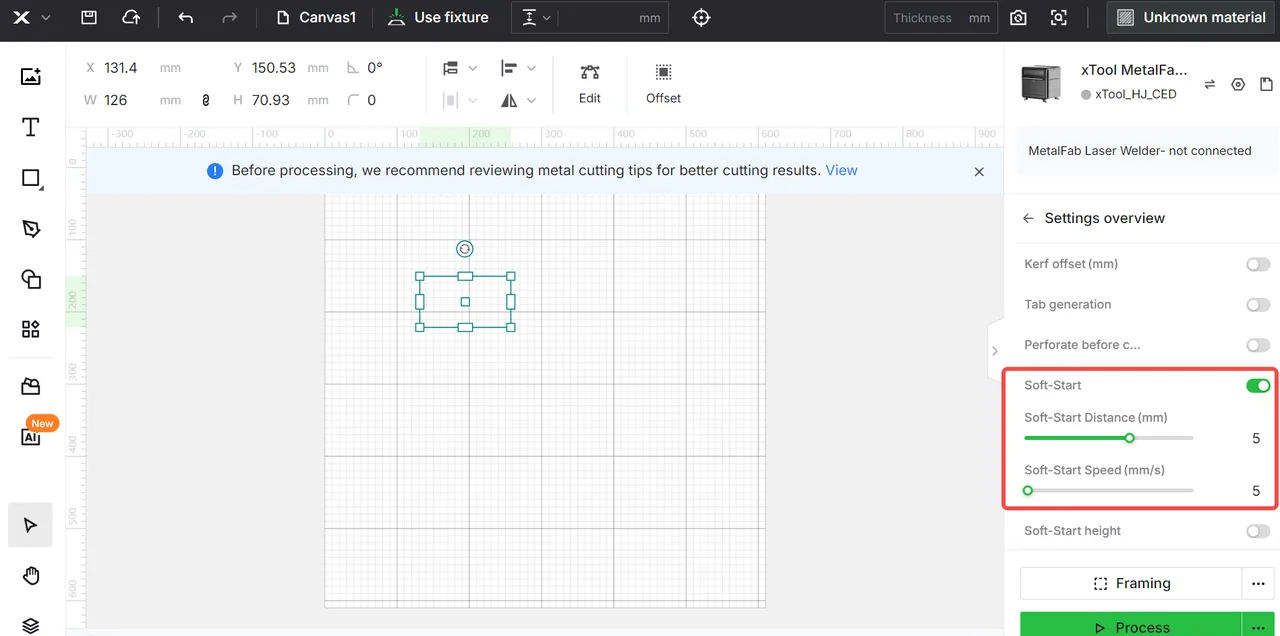Click the Save file icon
1280x636 pixels.
[x=89, y=17]
